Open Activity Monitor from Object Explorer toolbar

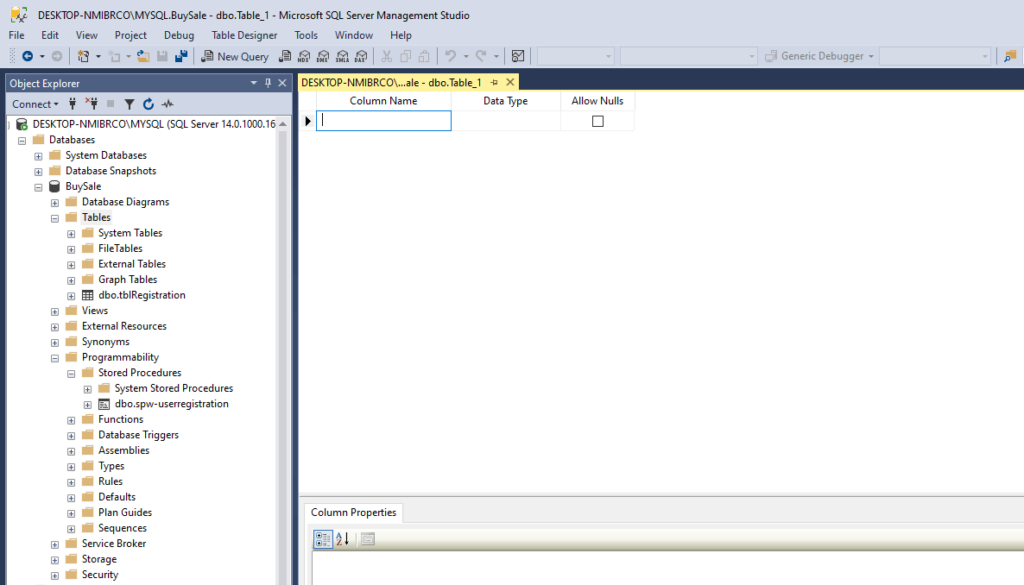(x=167, y=104)
